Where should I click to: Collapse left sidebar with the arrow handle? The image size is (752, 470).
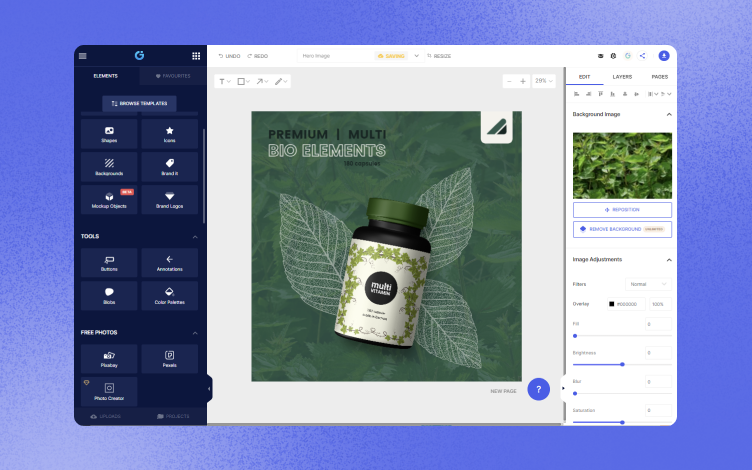point(209,388)
